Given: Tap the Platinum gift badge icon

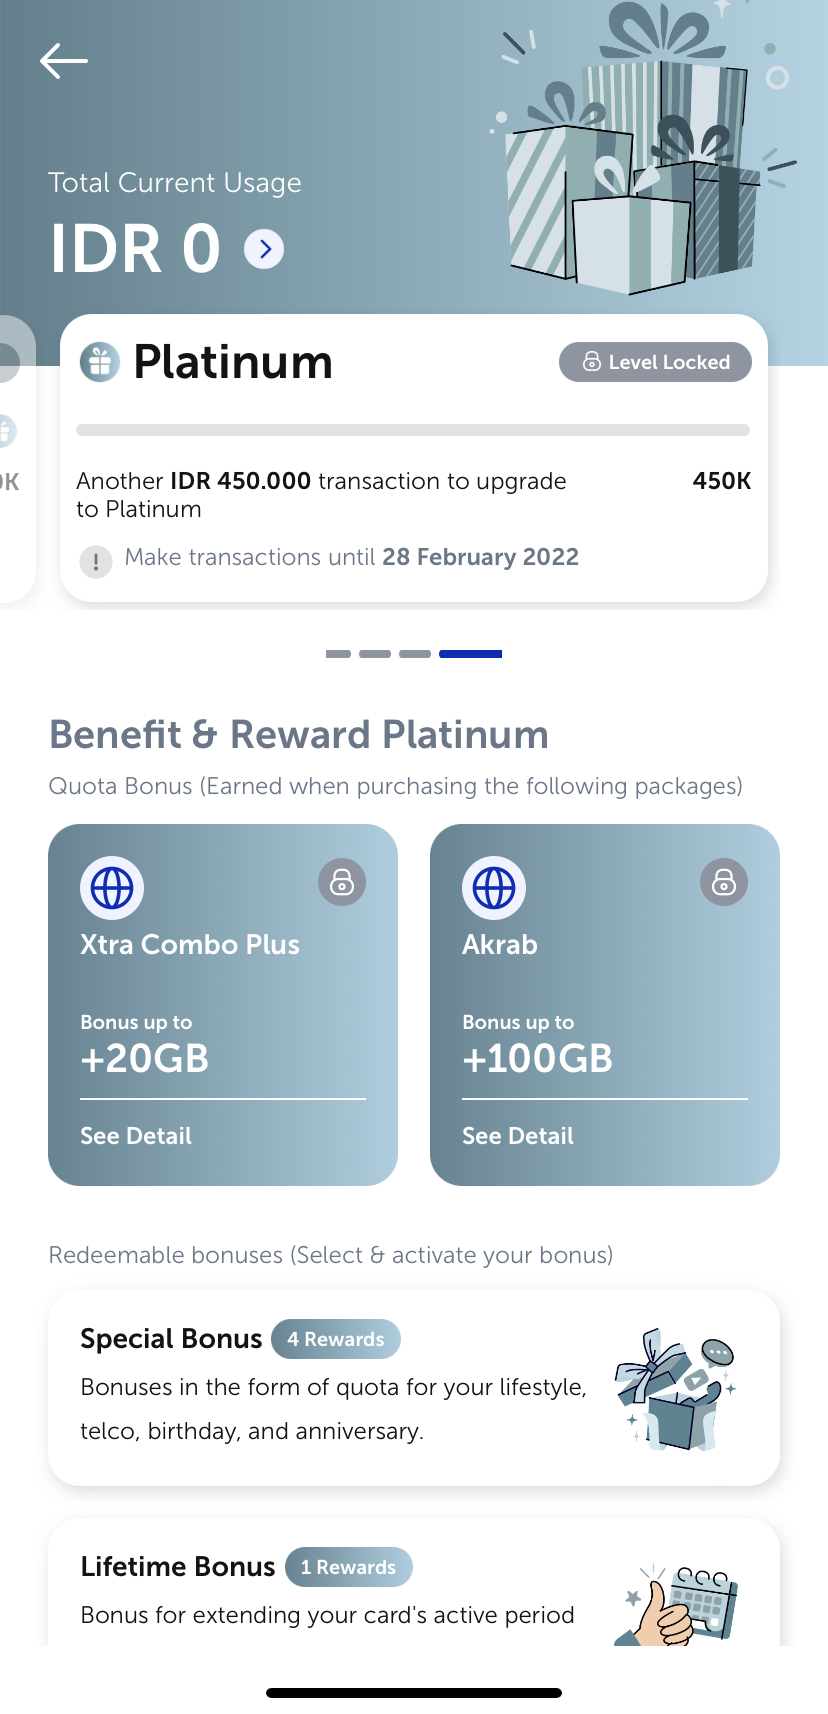Looking at the screenshot, I should point(100,362).
